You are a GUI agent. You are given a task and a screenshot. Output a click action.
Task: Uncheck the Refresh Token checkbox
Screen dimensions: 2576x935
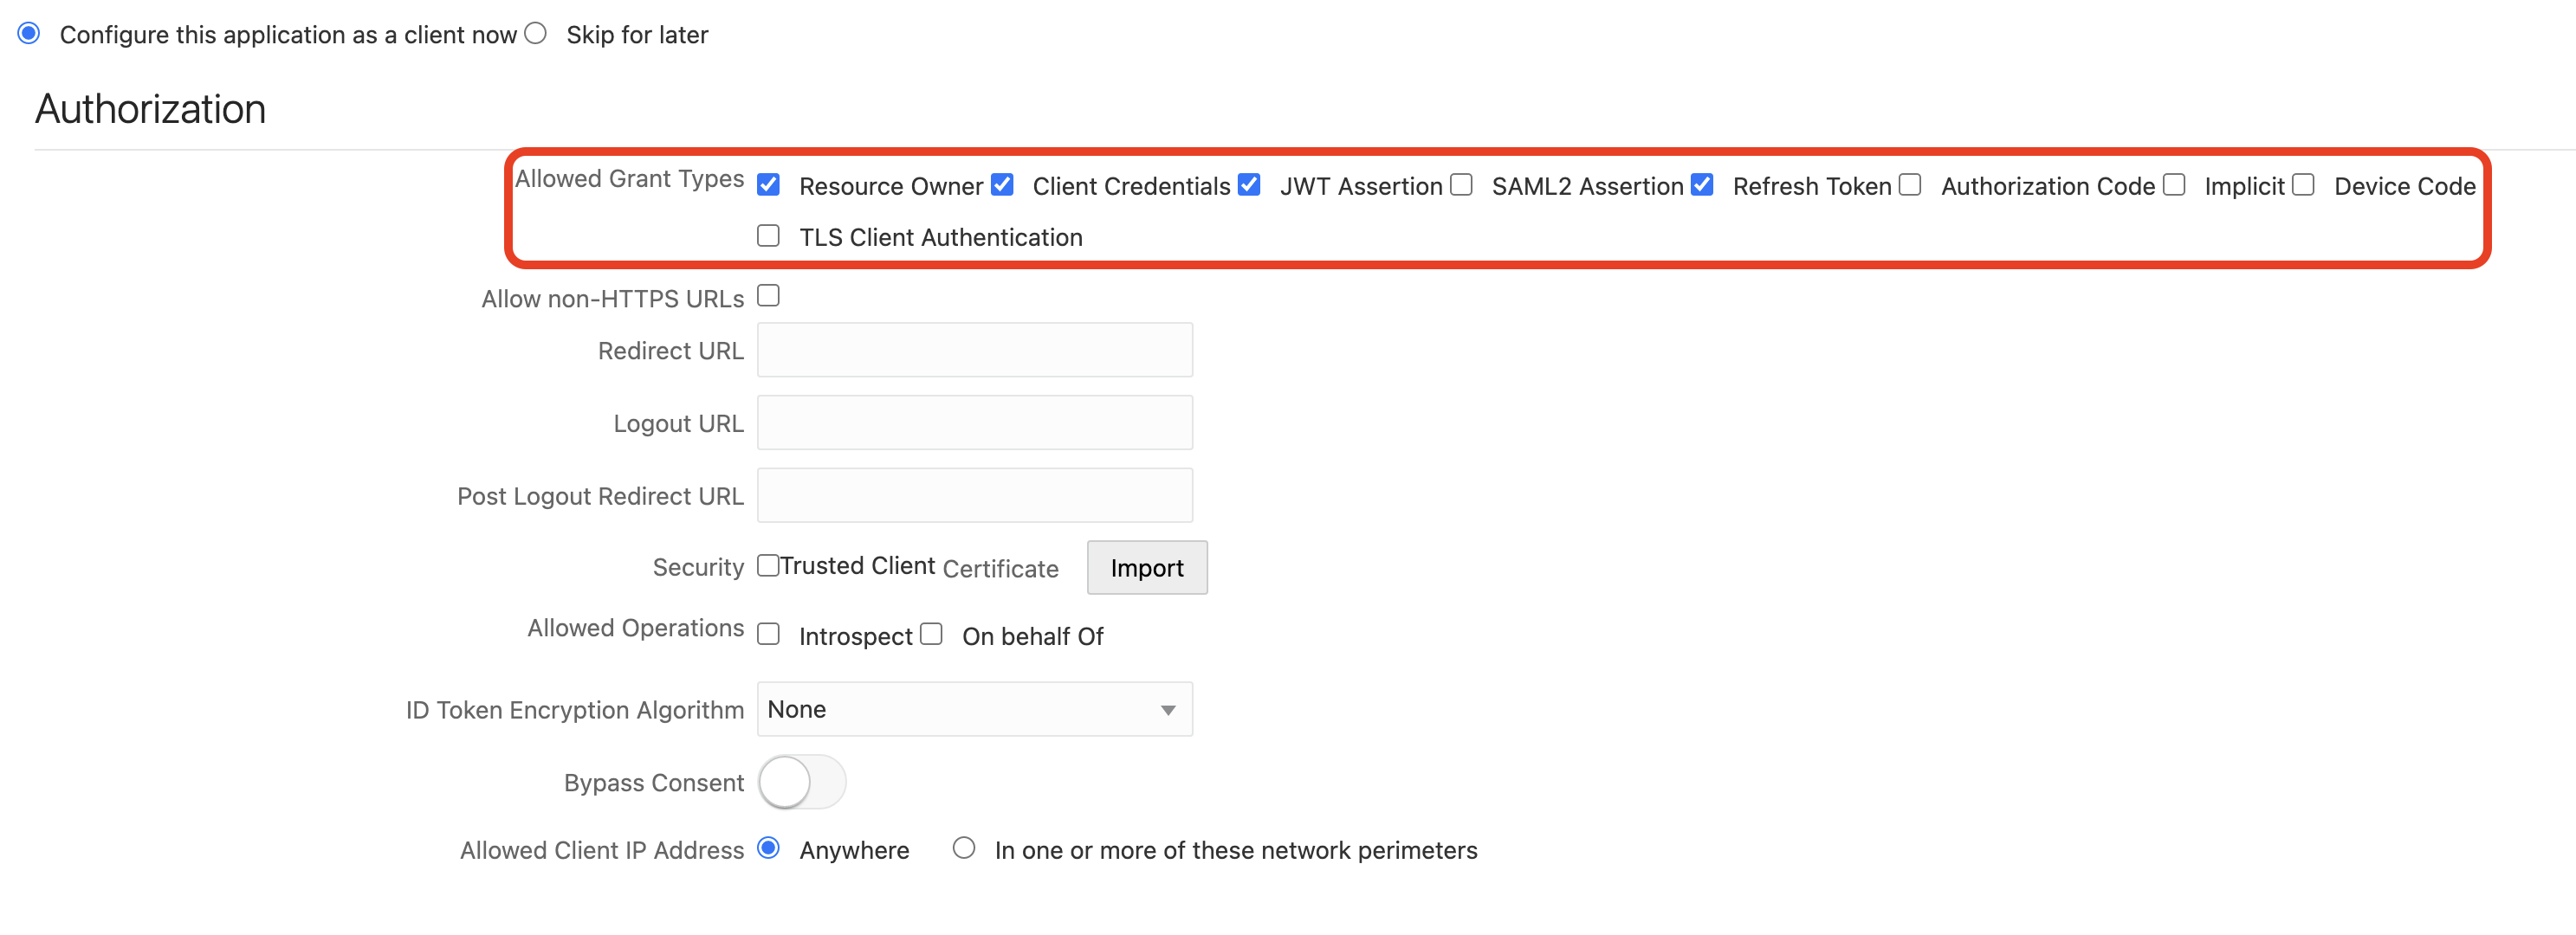tap(1702, 185)
